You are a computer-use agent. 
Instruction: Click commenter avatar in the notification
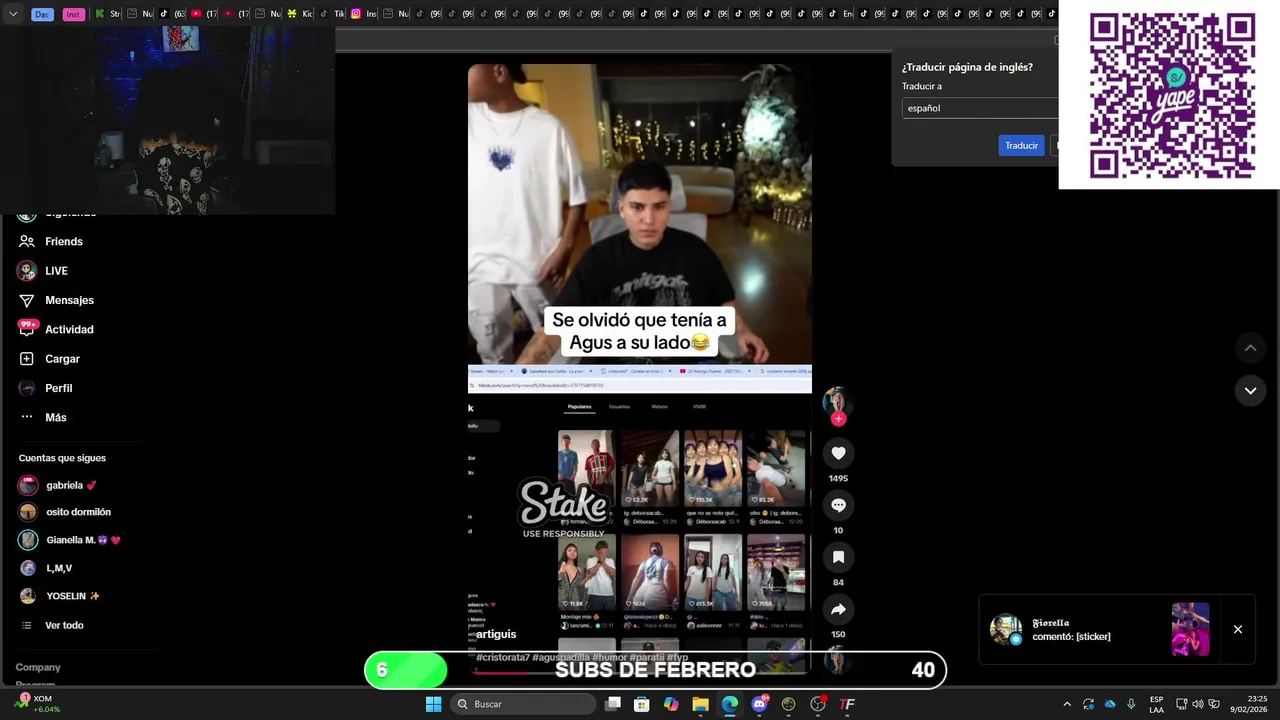click(x=1006, y=629)
